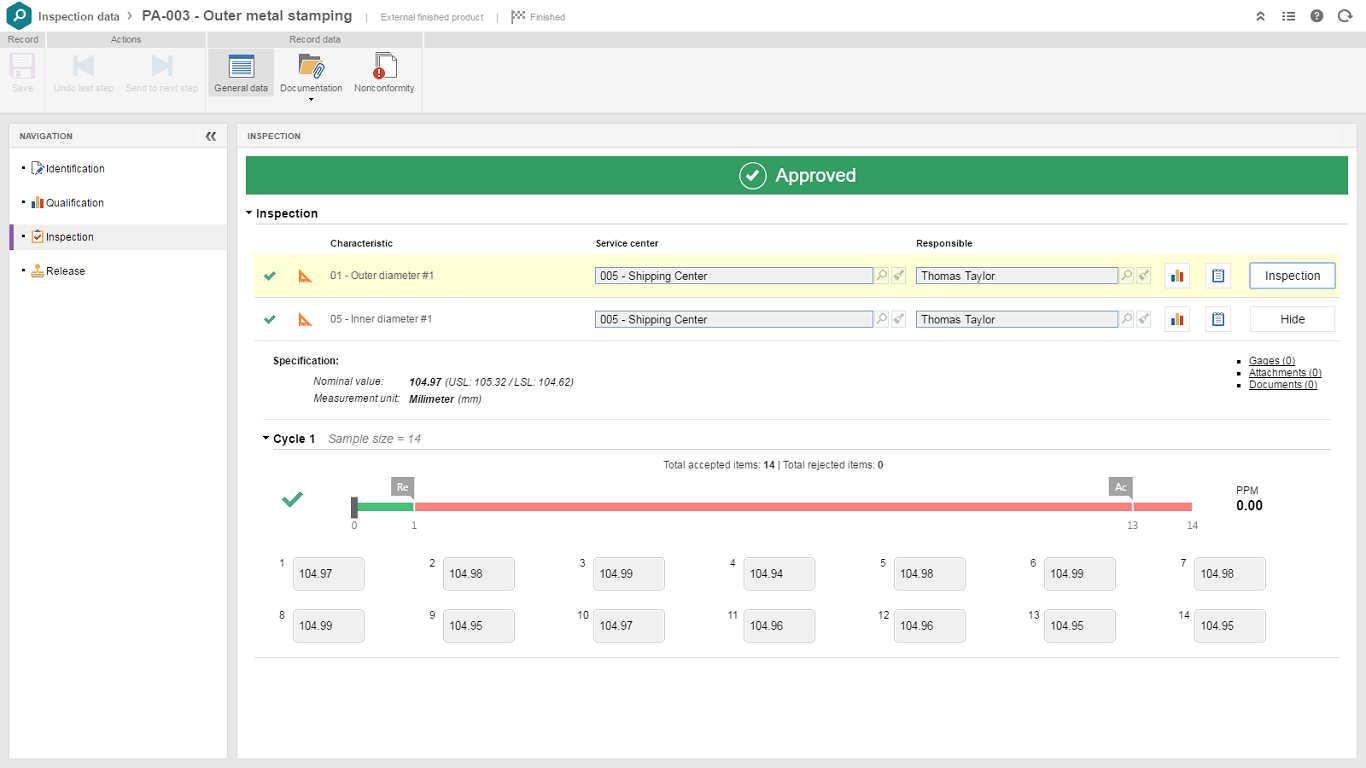Open the notes icon for Inner diameter #1

click(x=1217, y=318)
